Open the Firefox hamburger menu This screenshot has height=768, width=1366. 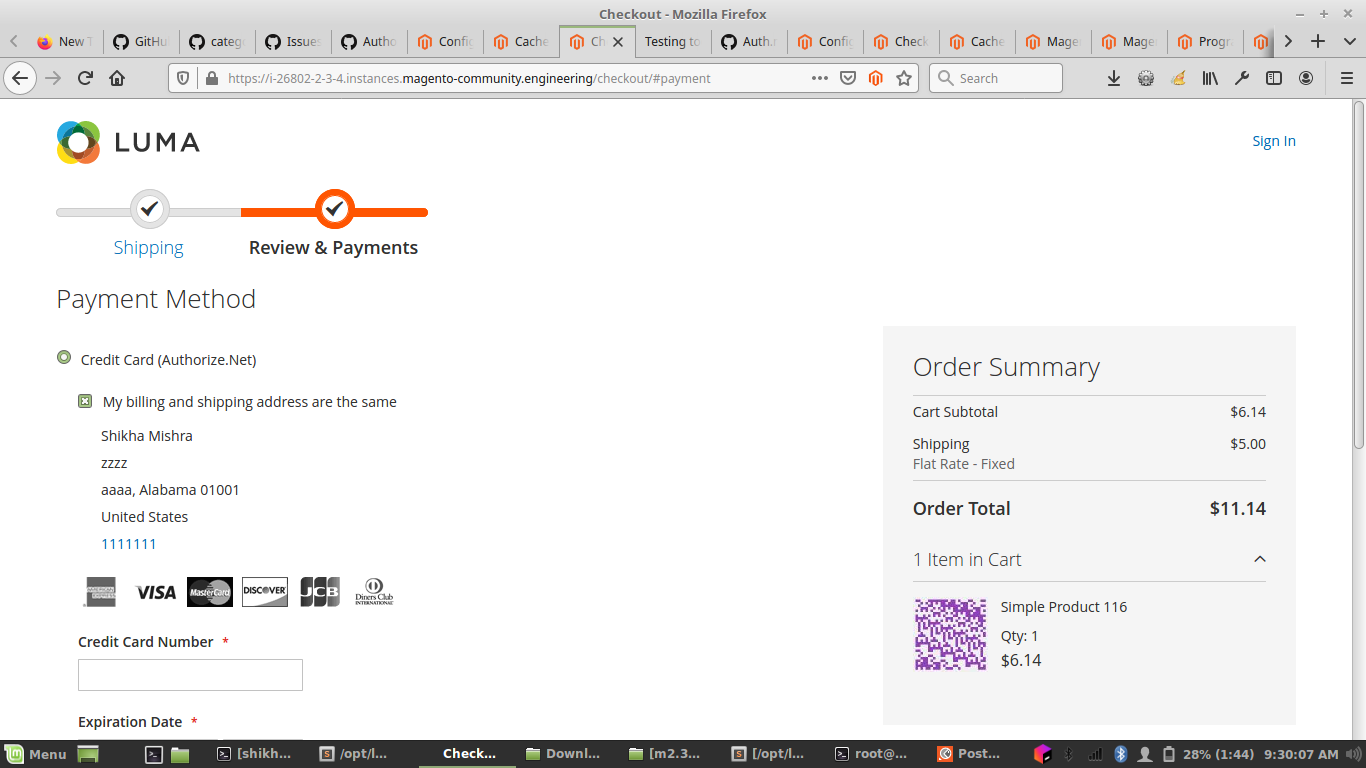click(1346, 78)
